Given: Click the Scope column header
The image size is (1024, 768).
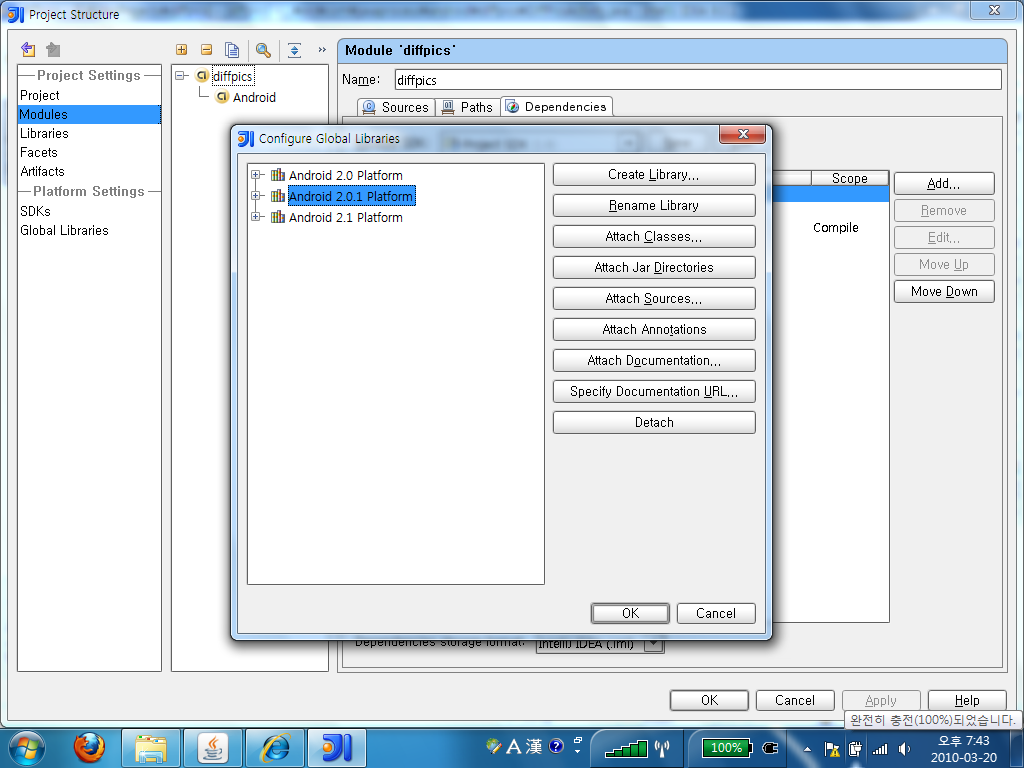Looking at the screenshot, I should click(850, 178).
